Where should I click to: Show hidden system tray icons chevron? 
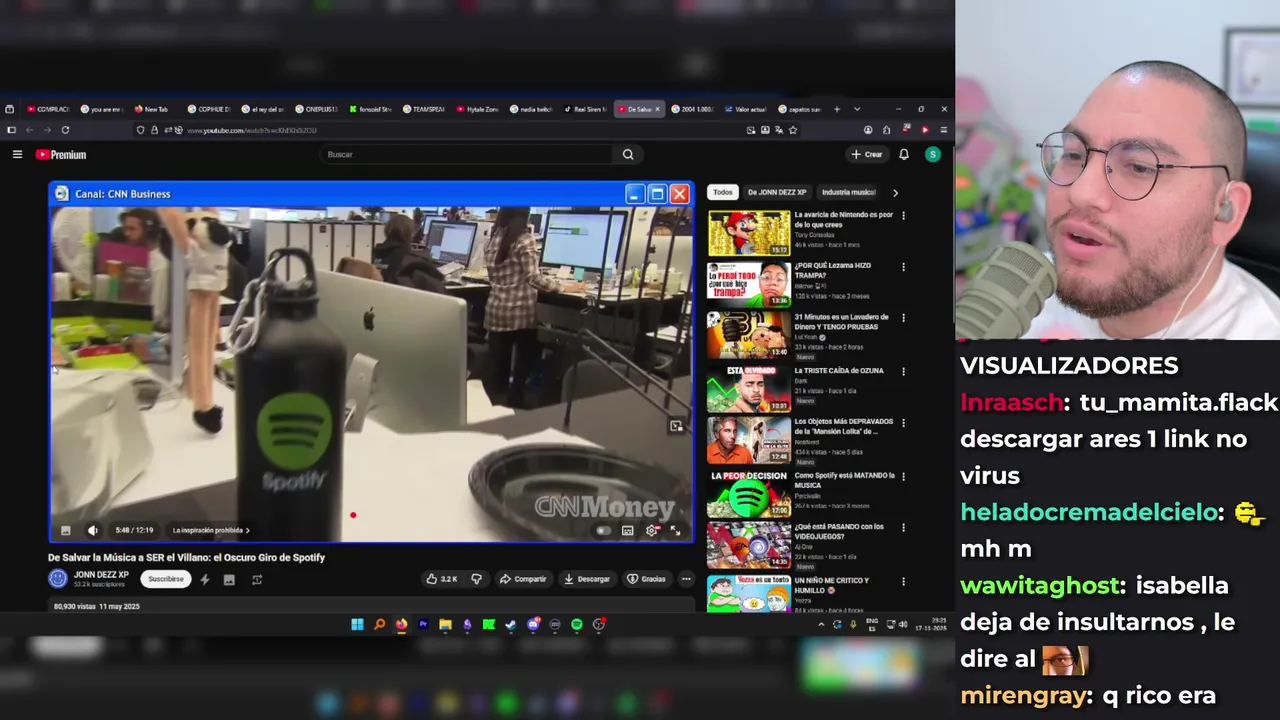click(821, 624)
